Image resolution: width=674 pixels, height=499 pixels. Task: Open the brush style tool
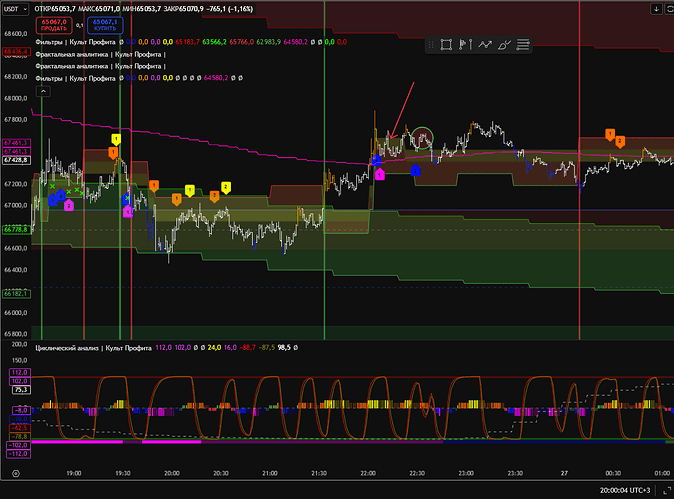505,44
